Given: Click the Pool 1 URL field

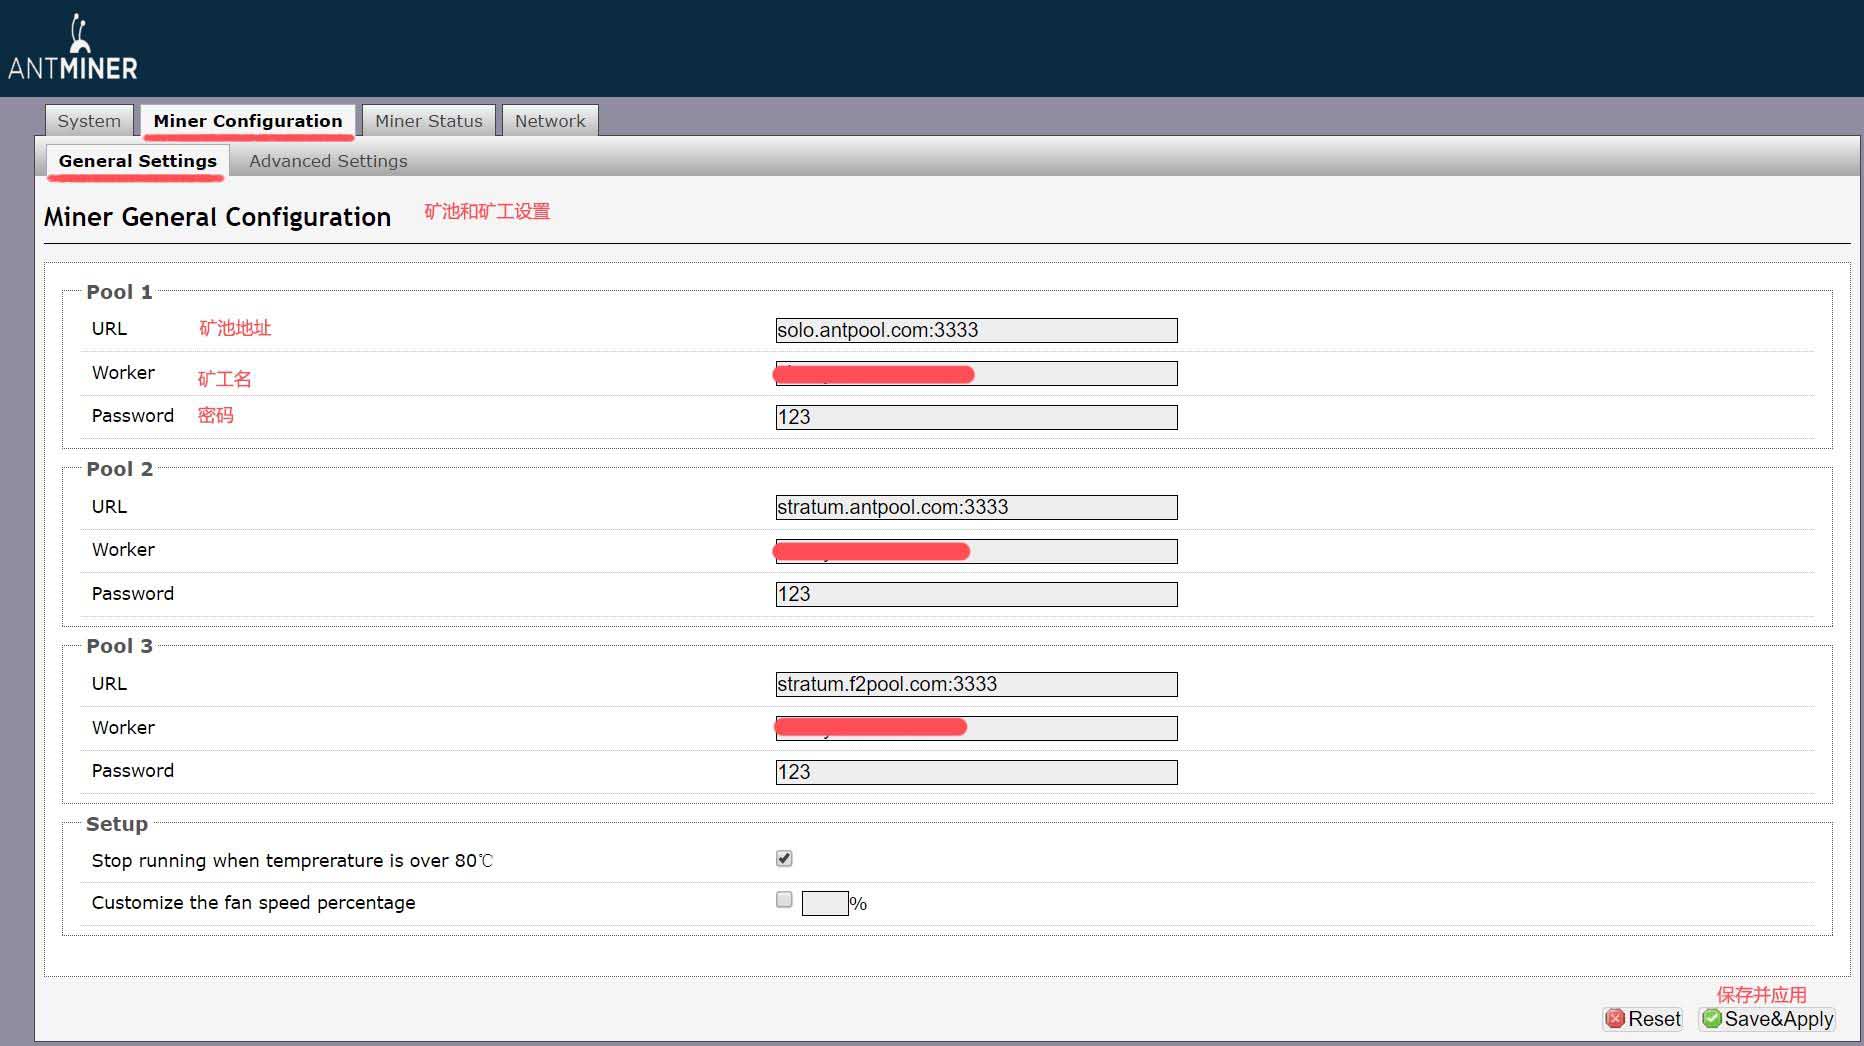Looking at the screenshot, I should [975, 330].
